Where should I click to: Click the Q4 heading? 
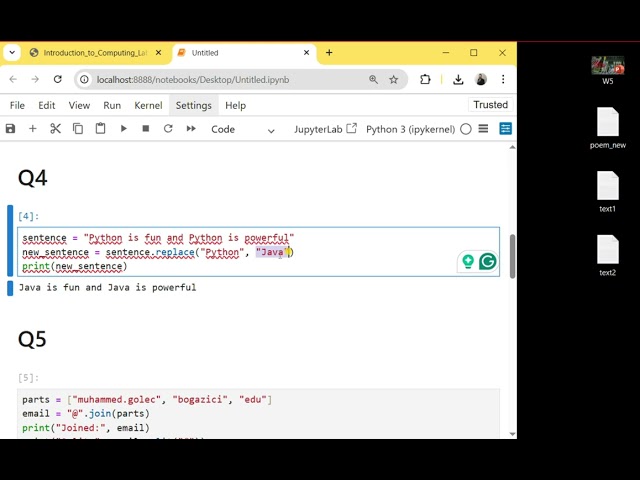33,178
